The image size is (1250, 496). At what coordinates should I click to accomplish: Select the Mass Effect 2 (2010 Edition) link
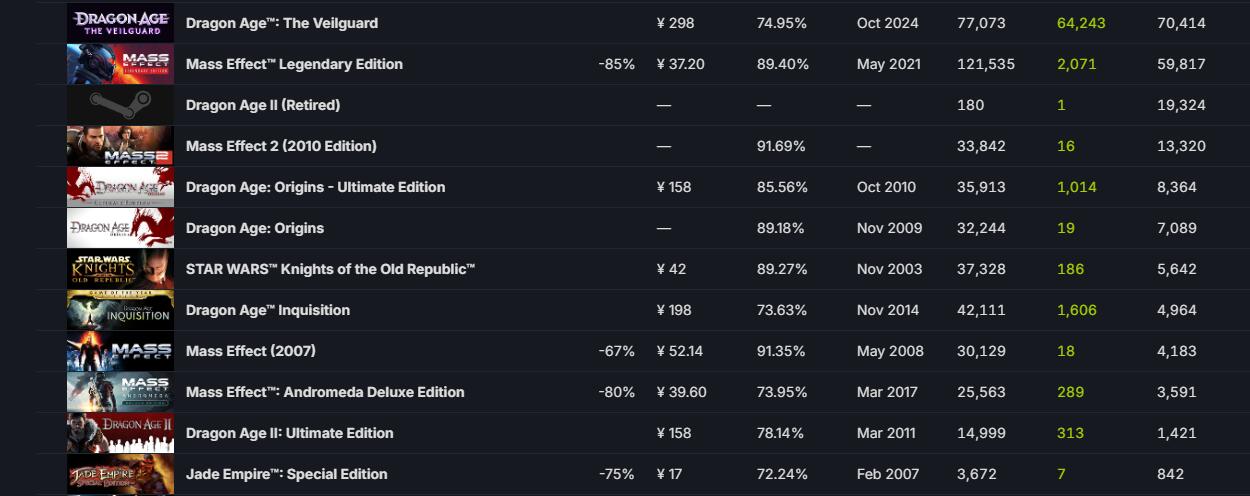(281, 146)
